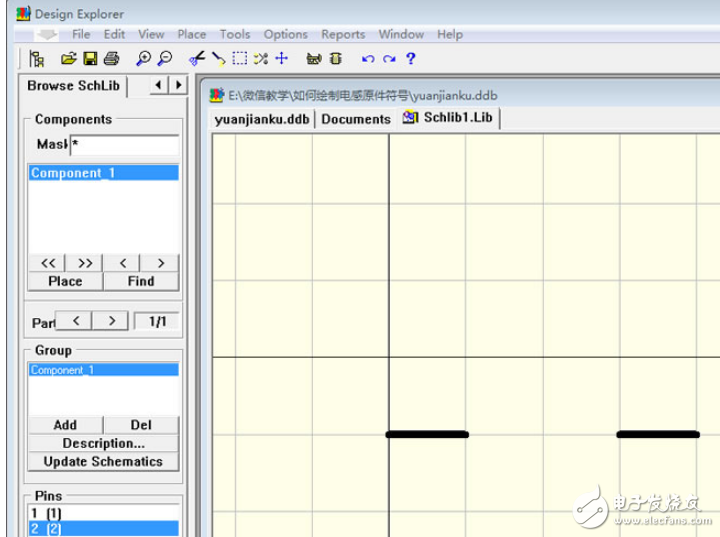
Task: Select Component_1 in the Components list
Action: coord(73,173)
